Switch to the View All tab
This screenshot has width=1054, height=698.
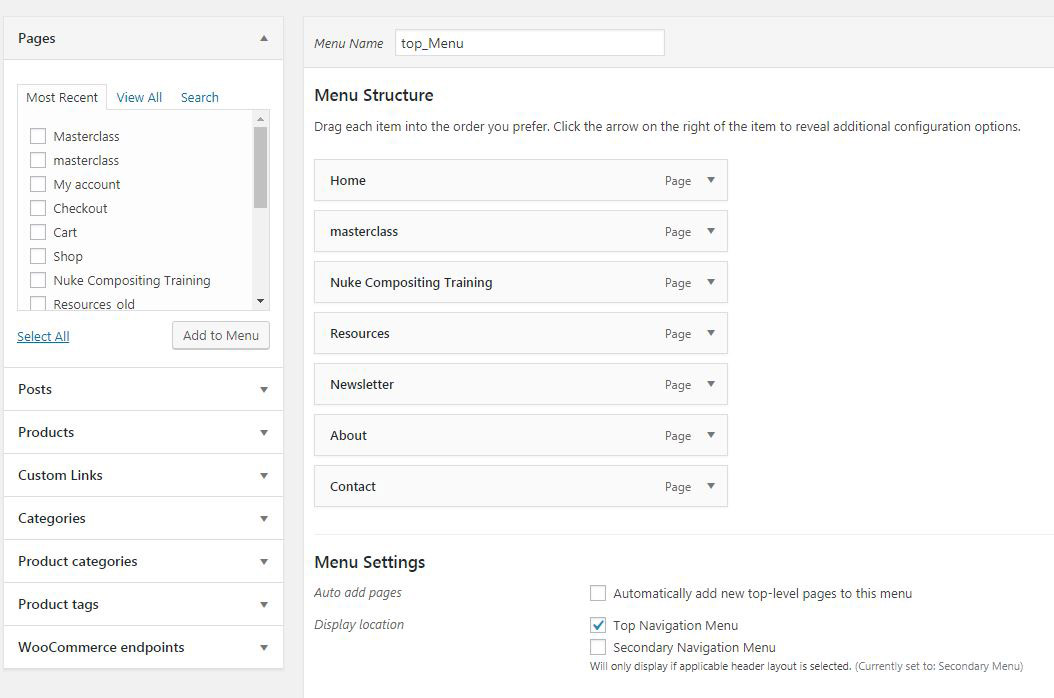click(139, 98)
